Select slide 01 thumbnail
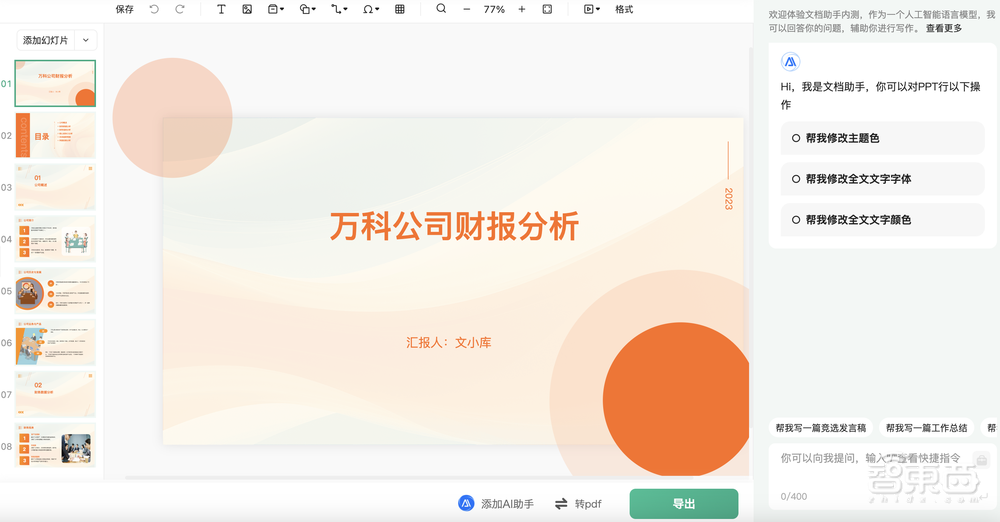The height and width of the screenshot is (522, 1000). 55,84
